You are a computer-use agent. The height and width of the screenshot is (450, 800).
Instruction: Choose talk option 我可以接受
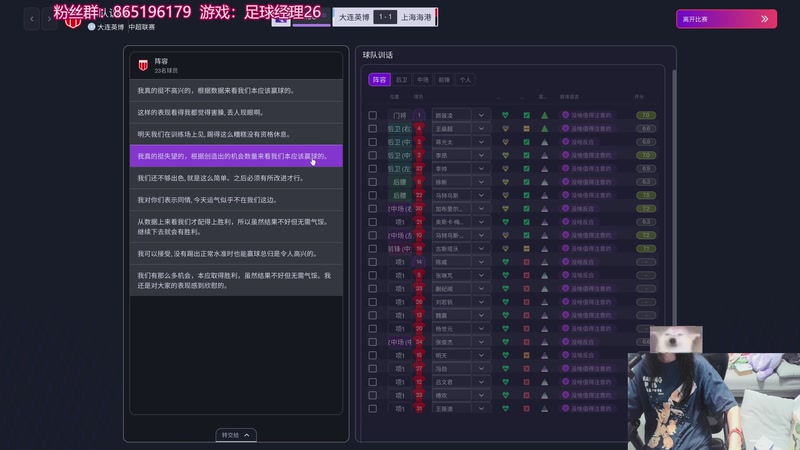pos(236,254)
